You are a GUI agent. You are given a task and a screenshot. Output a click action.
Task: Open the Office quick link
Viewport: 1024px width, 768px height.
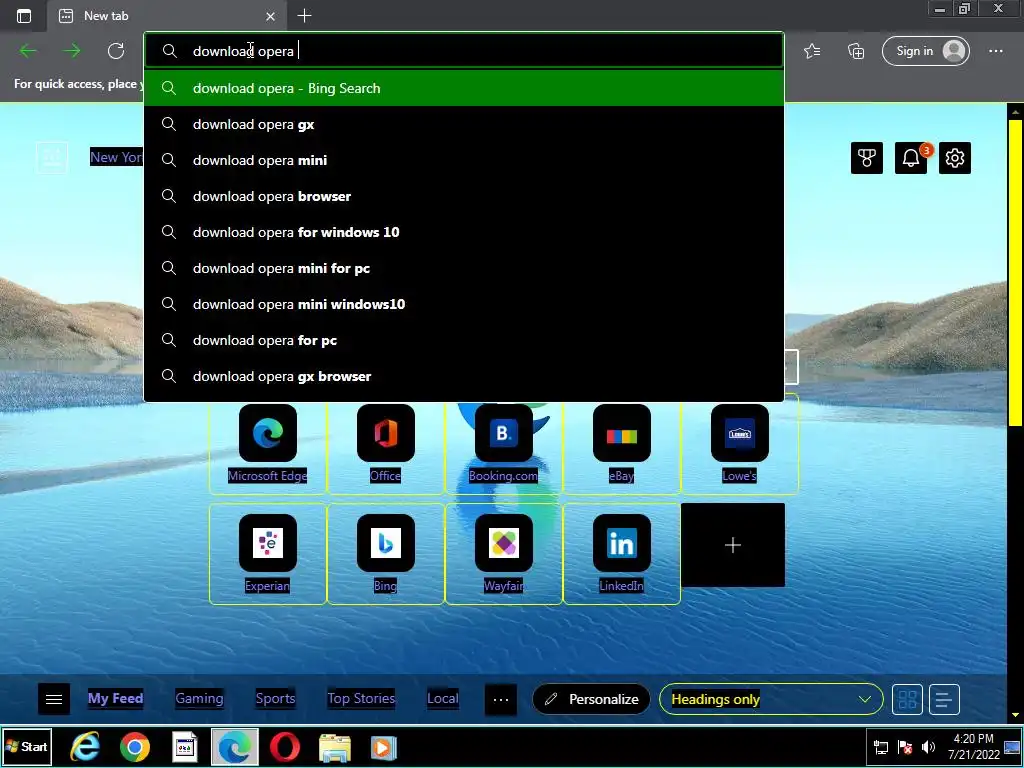[x=385, y=444]
